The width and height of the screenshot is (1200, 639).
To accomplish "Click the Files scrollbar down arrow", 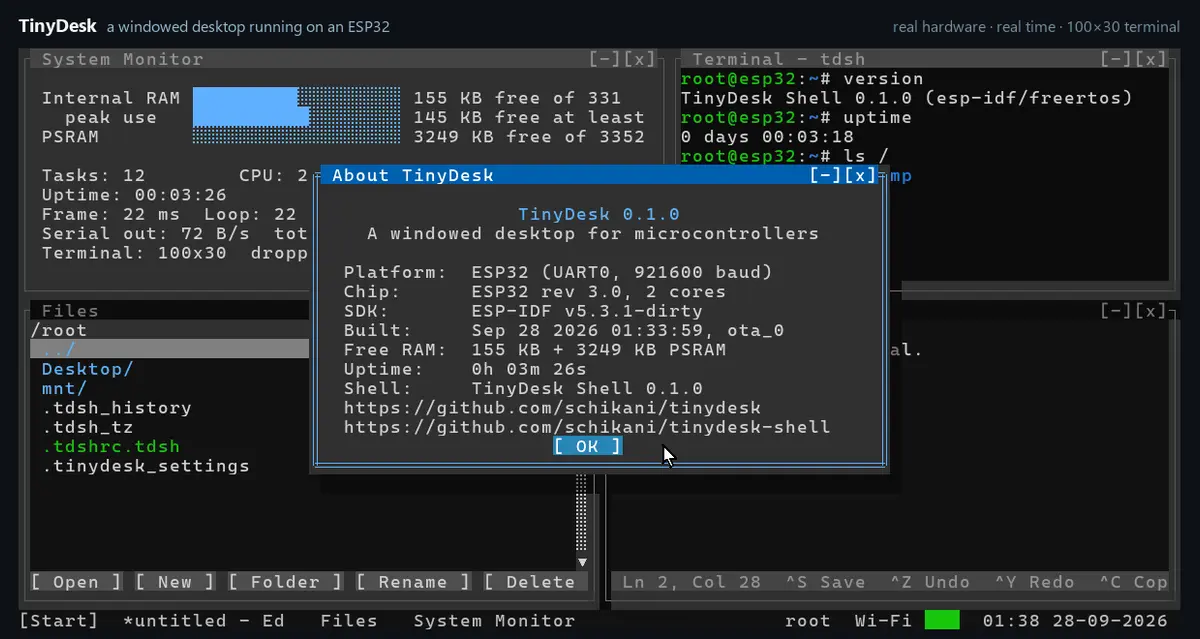I will [582, 563].
